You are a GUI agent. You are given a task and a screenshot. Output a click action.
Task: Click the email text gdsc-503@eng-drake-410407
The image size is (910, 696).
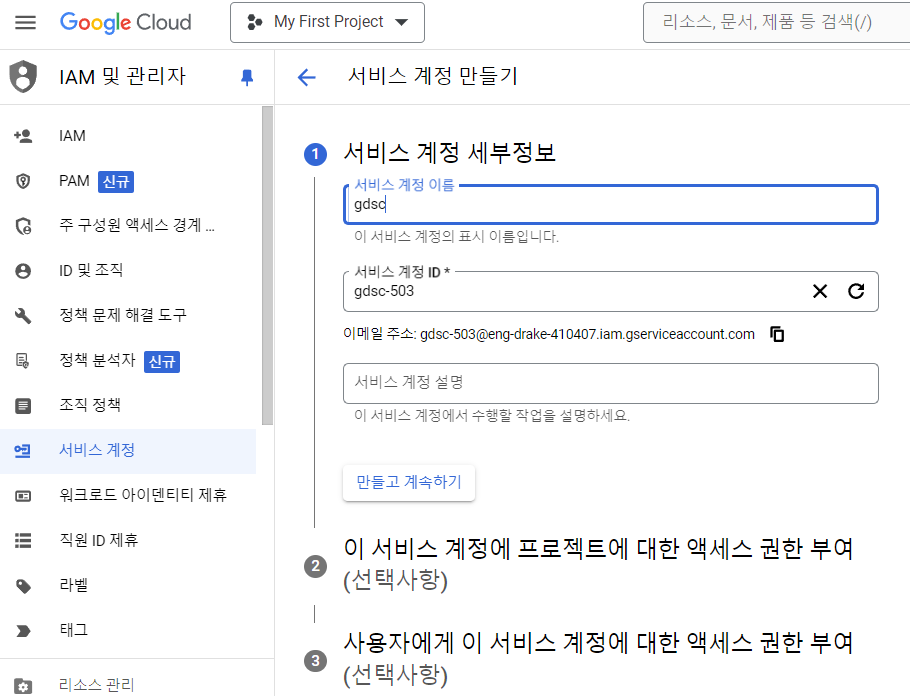coord(587,334)
